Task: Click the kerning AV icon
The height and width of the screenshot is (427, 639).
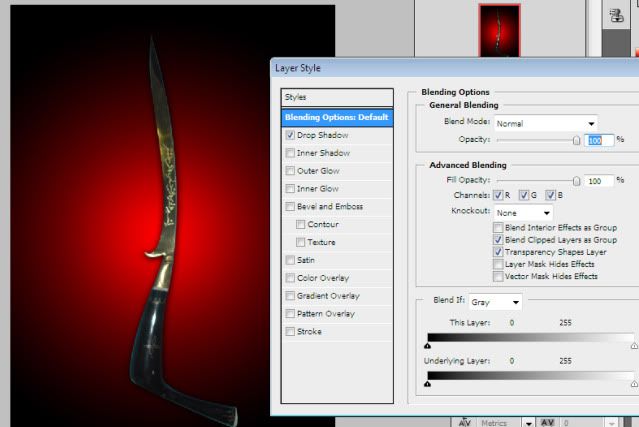Action: tap(465, 423)
